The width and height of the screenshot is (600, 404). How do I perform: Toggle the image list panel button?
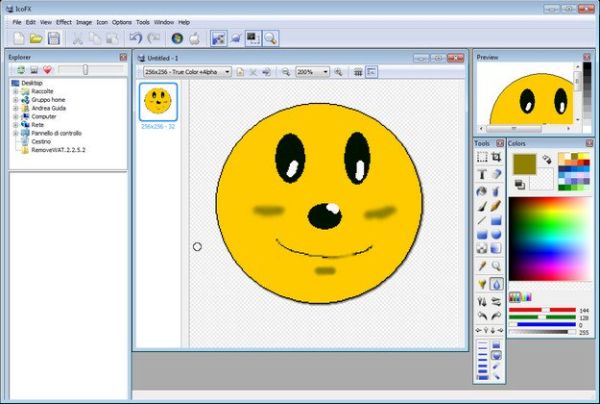[371, 72]
